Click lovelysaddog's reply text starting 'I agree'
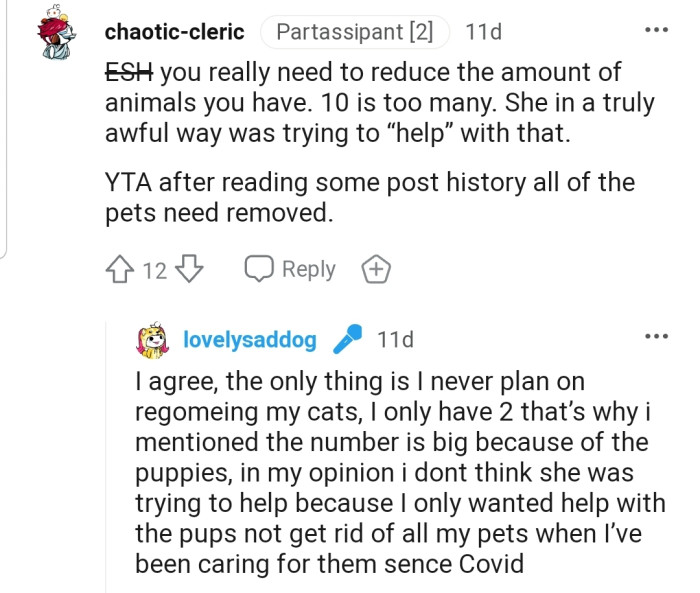 [x=390, y=472]
